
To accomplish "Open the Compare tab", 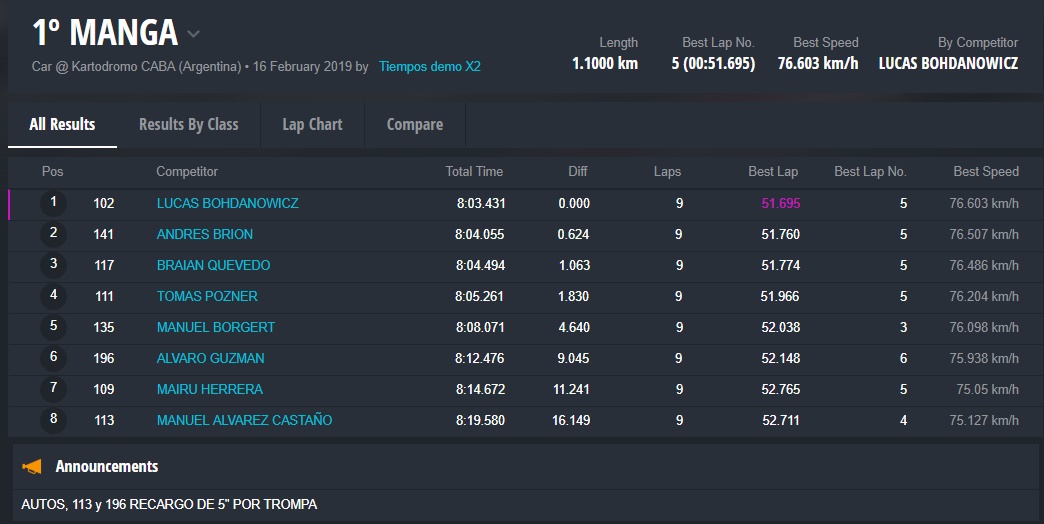I will tap(414, 124).
